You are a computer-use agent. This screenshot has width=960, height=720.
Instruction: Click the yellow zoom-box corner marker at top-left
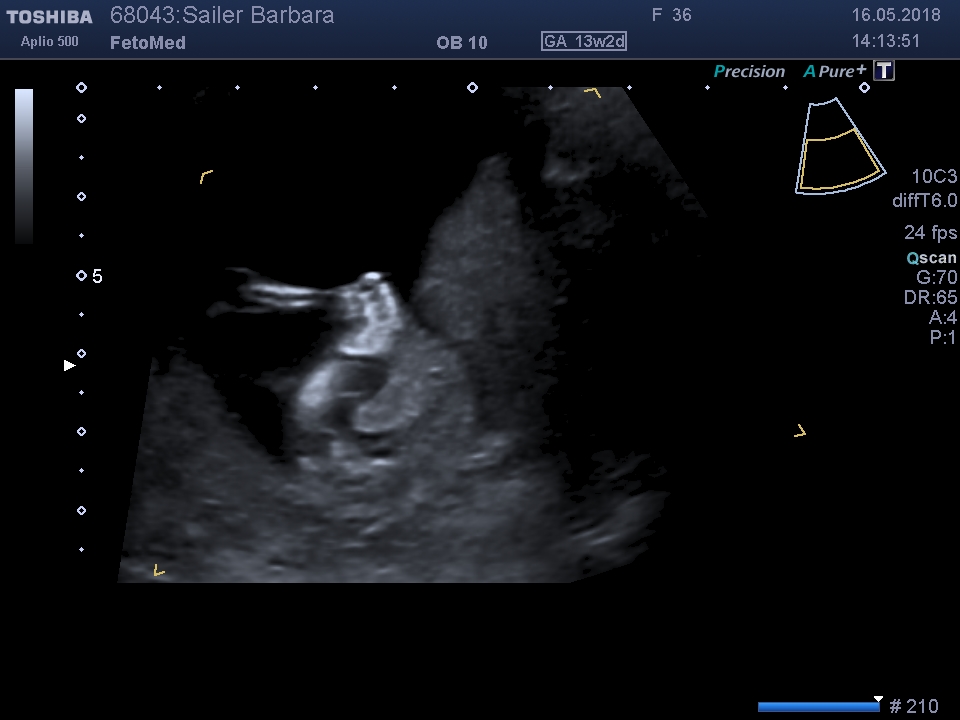(206, 177)
